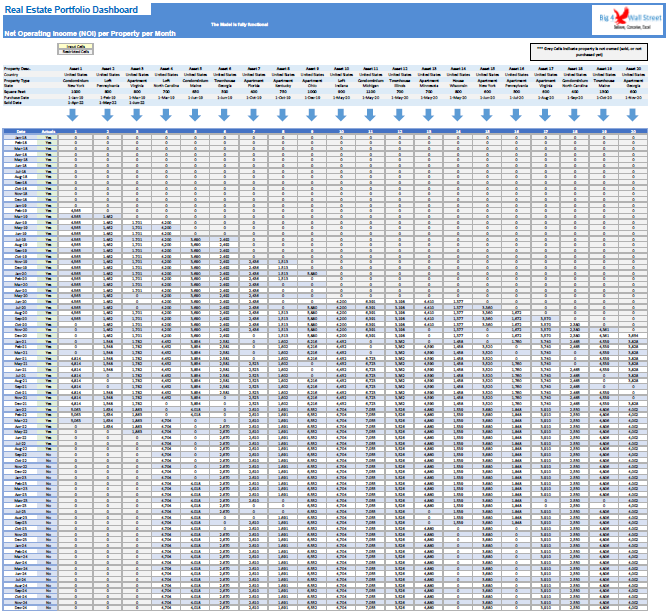Select the Real Estate Portfolio Dashboard title

[71, 9]
